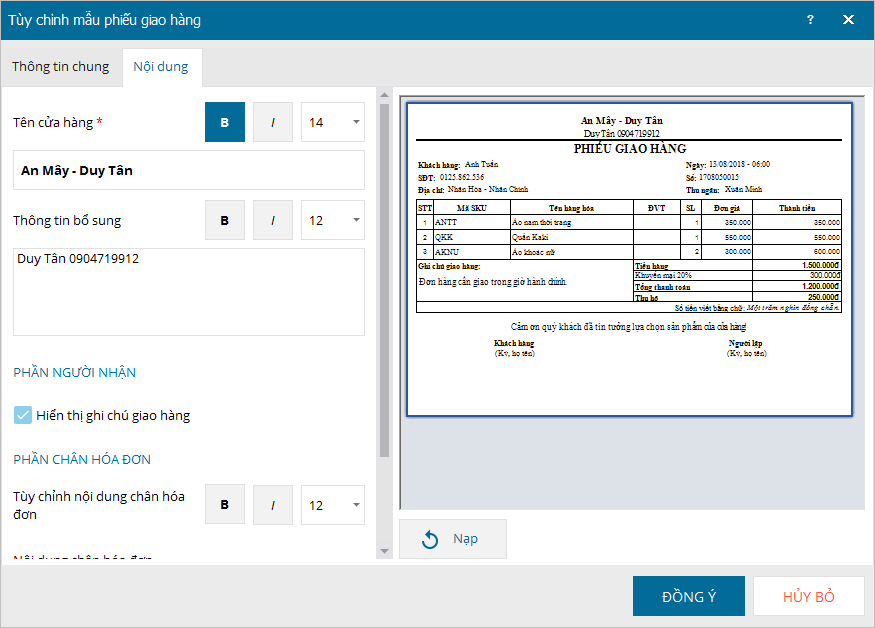Toggle bold for store name
This screenshot has height=628, width=875.
(x=224, y=122)
